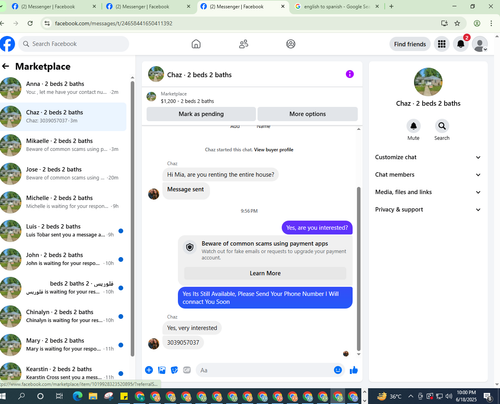Bookmark this page with the star icon
Viewport: 500px width, 404px height.
tap(457, 23)
